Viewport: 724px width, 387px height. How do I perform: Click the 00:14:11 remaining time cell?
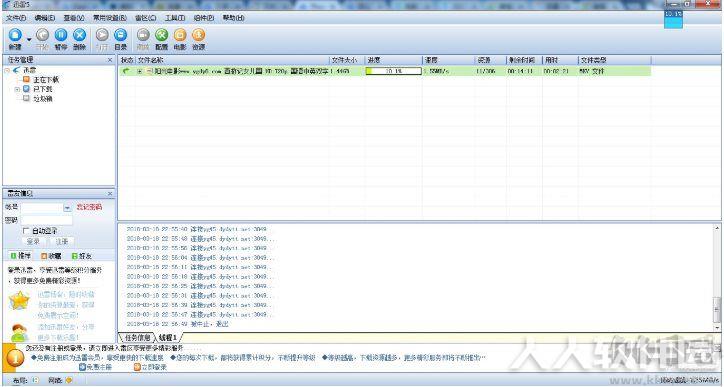(x=520, y=71)
